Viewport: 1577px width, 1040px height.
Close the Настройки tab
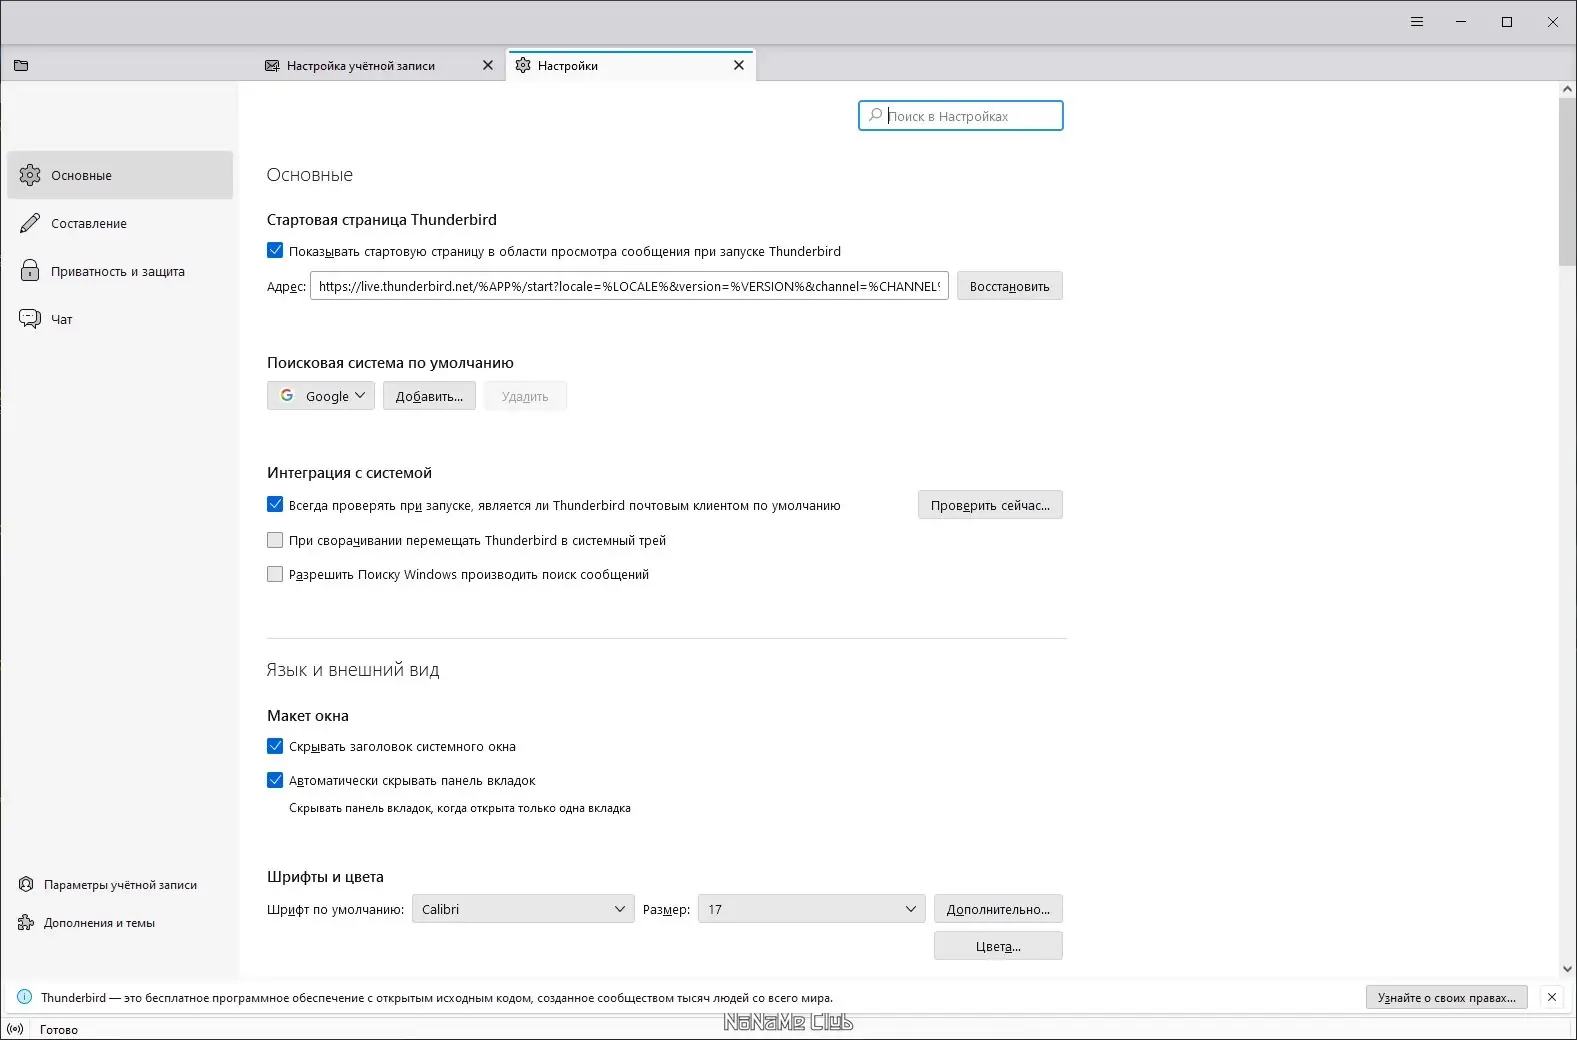(x=739, y=66)
